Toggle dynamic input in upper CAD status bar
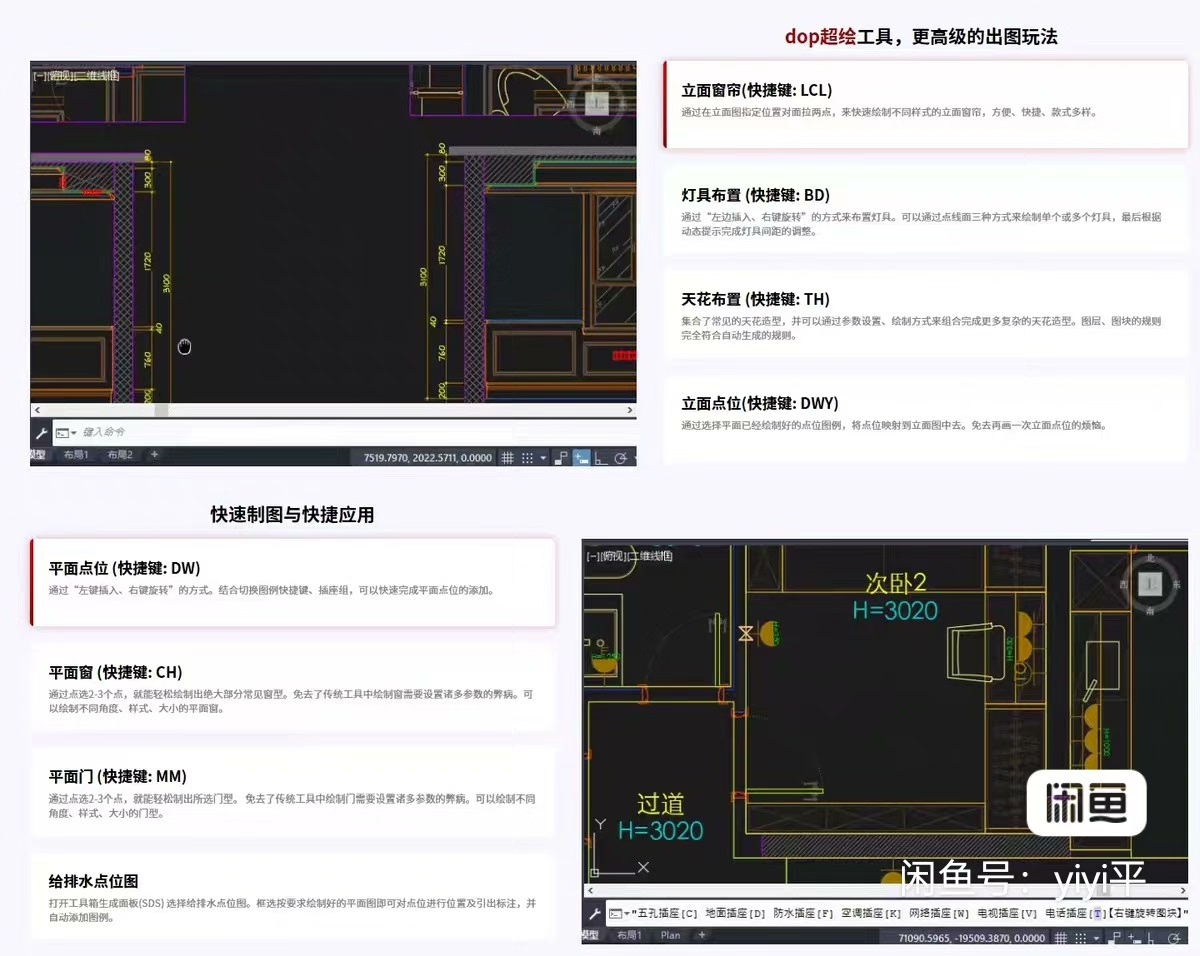The image size is (1200, 956). pyautogui.click(x=581, y=457)
